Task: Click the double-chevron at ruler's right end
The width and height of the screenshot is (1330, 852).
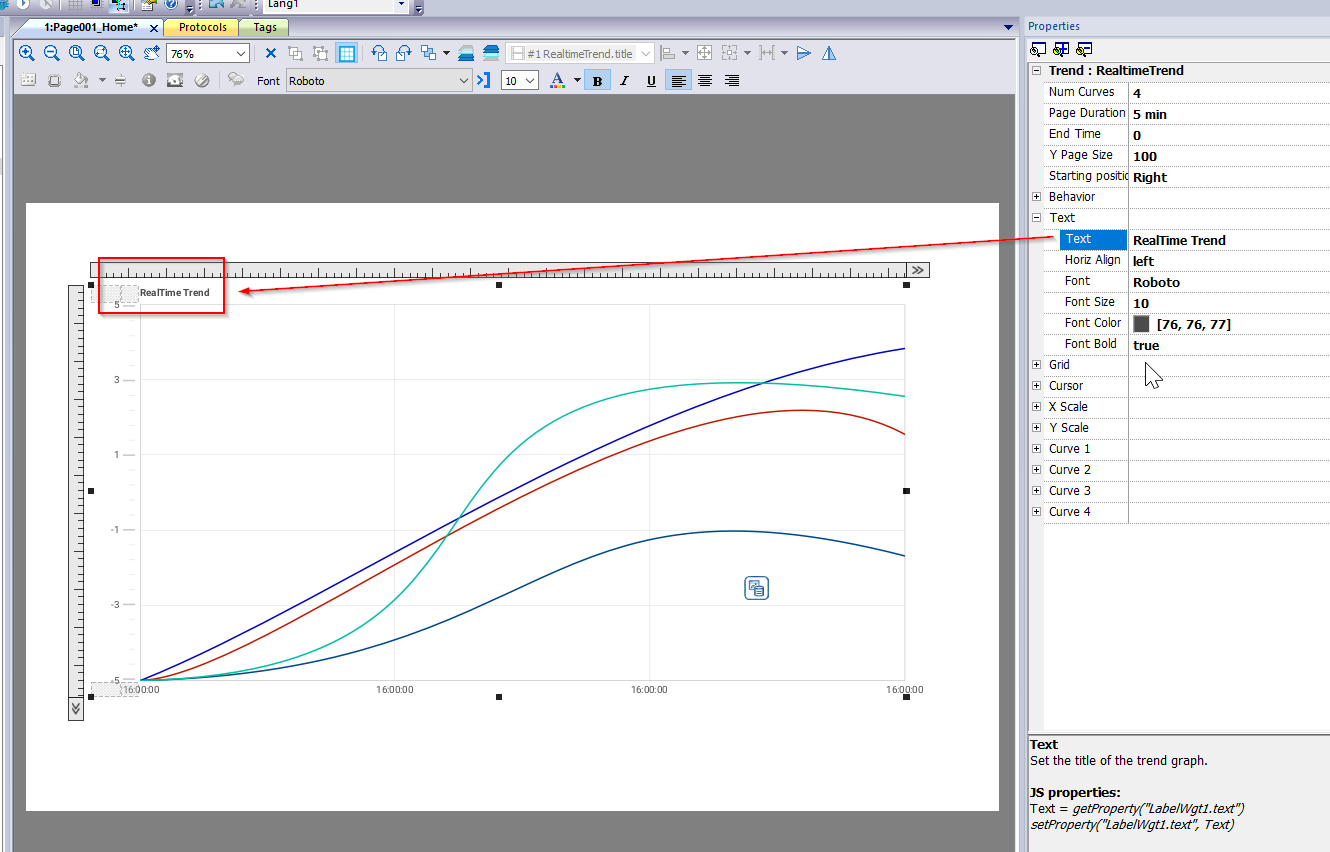Action: 917,270
